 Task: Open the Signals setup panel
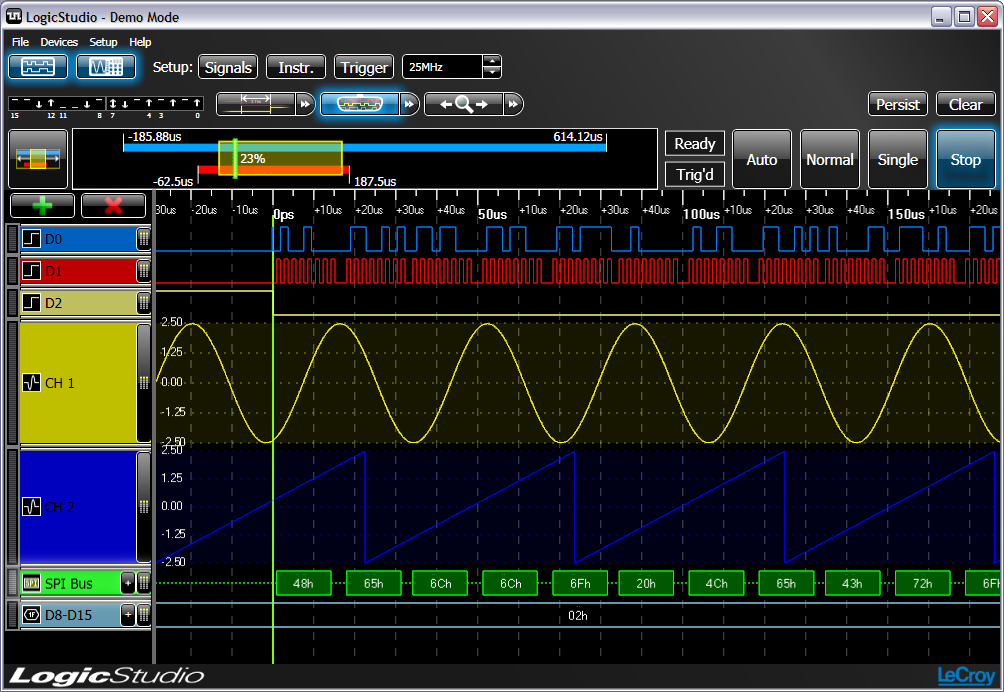point(228,67)
